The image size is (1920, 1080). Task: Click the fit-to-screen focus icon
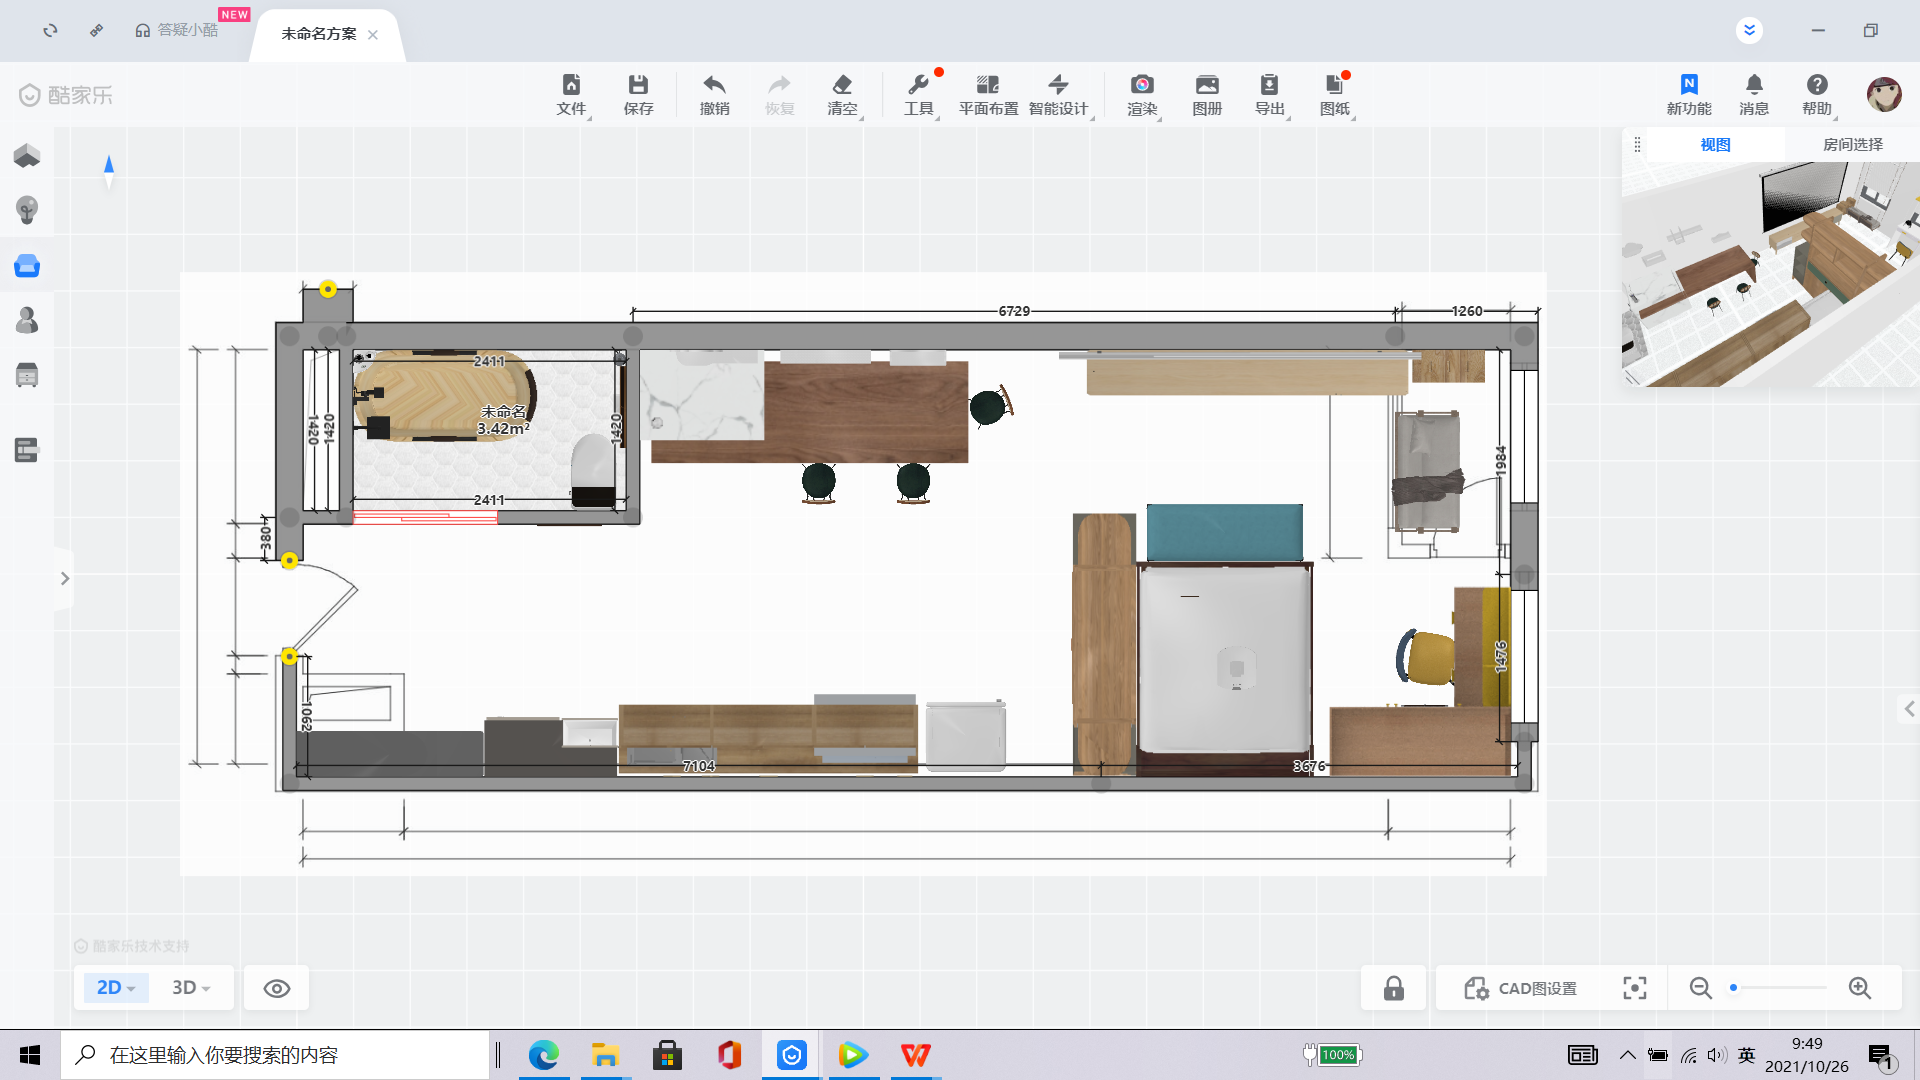point(1634,988)
